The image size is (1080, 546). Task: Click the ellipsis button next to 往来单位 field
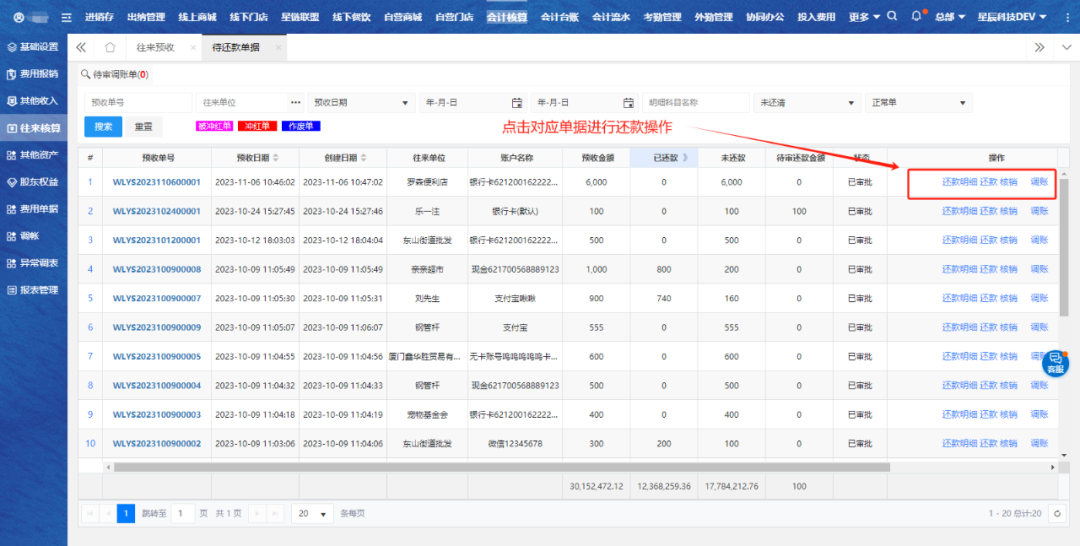click(x=295, y=102)
